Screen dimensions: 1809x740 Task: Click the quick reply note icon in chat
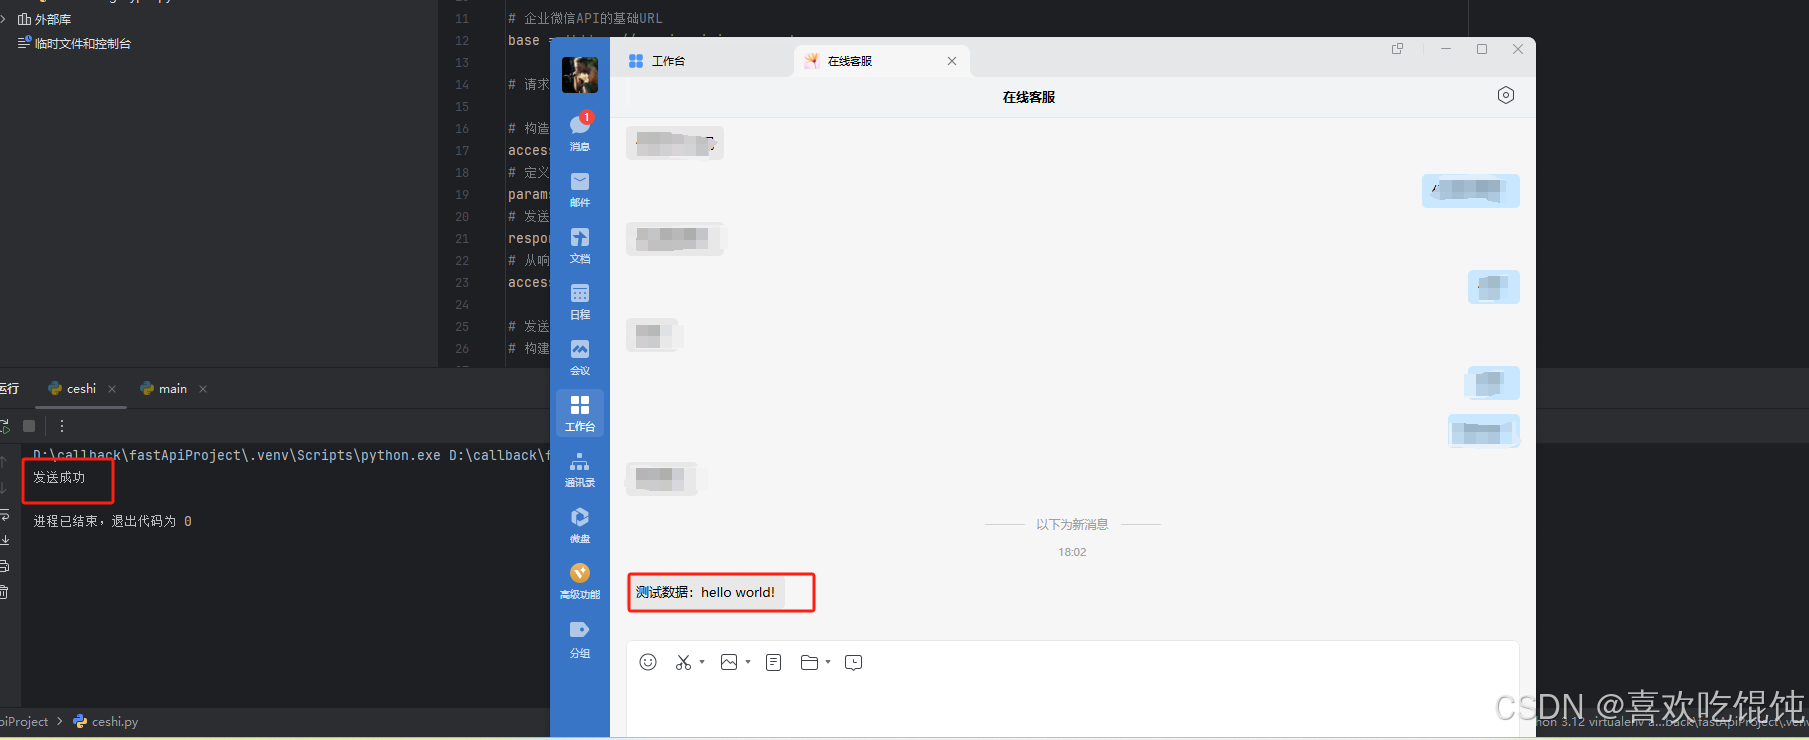point(773,662)
